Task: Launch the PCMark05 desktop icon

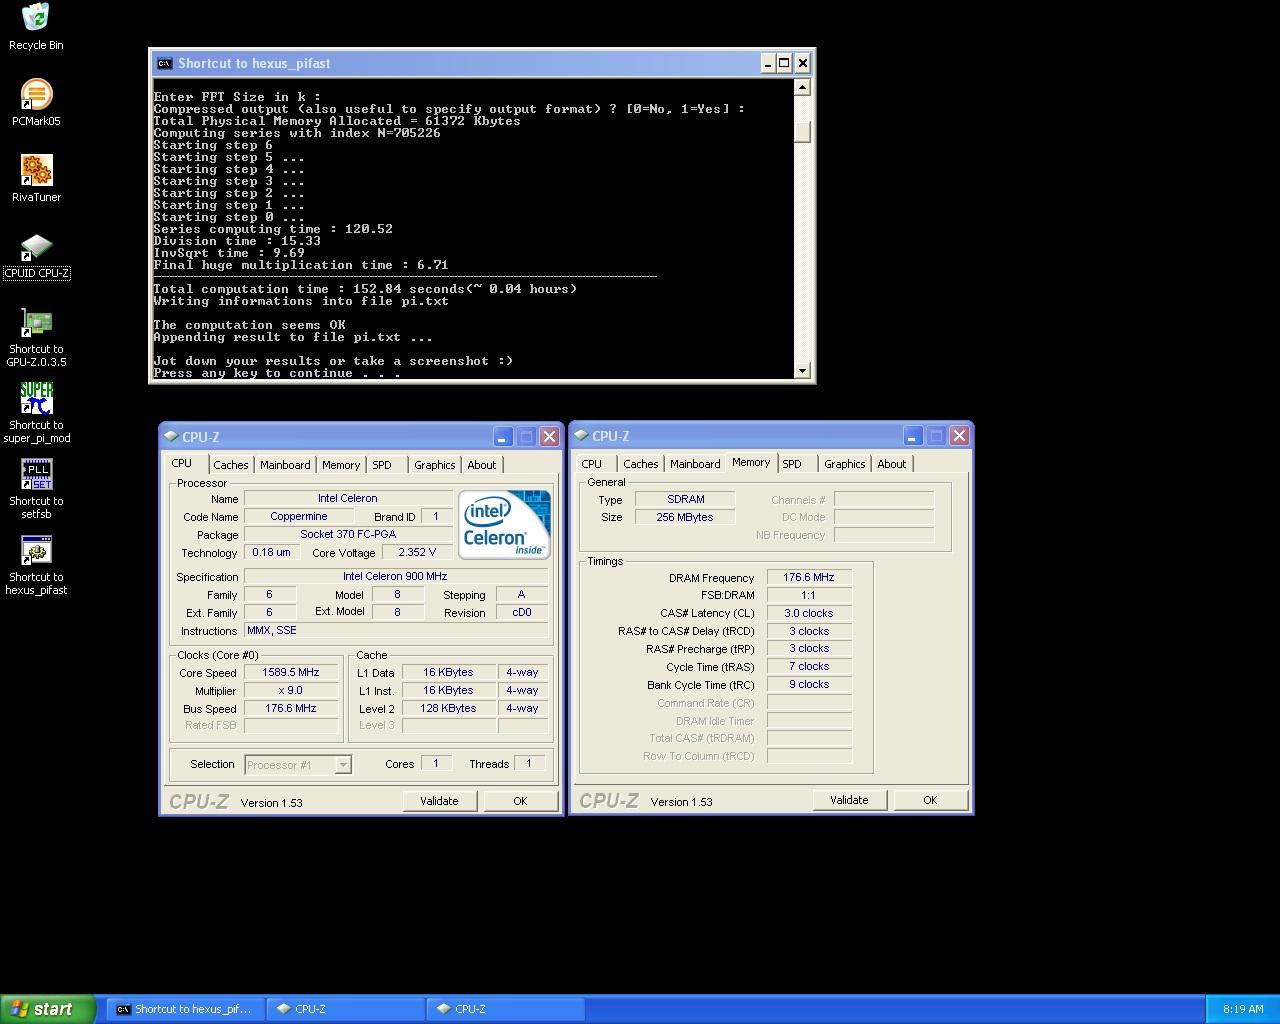Action: [36, 102]
